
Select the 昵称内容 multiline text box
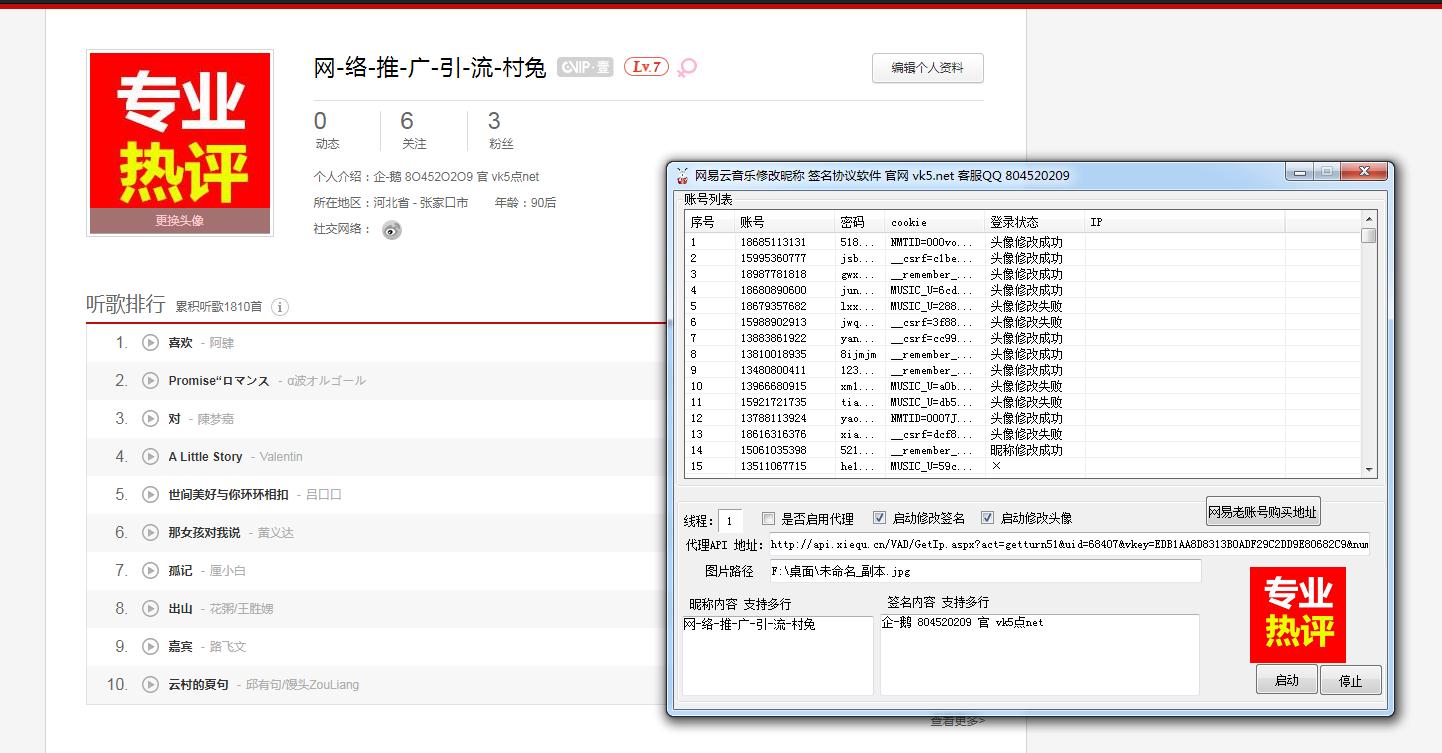[x=775, y=655]
